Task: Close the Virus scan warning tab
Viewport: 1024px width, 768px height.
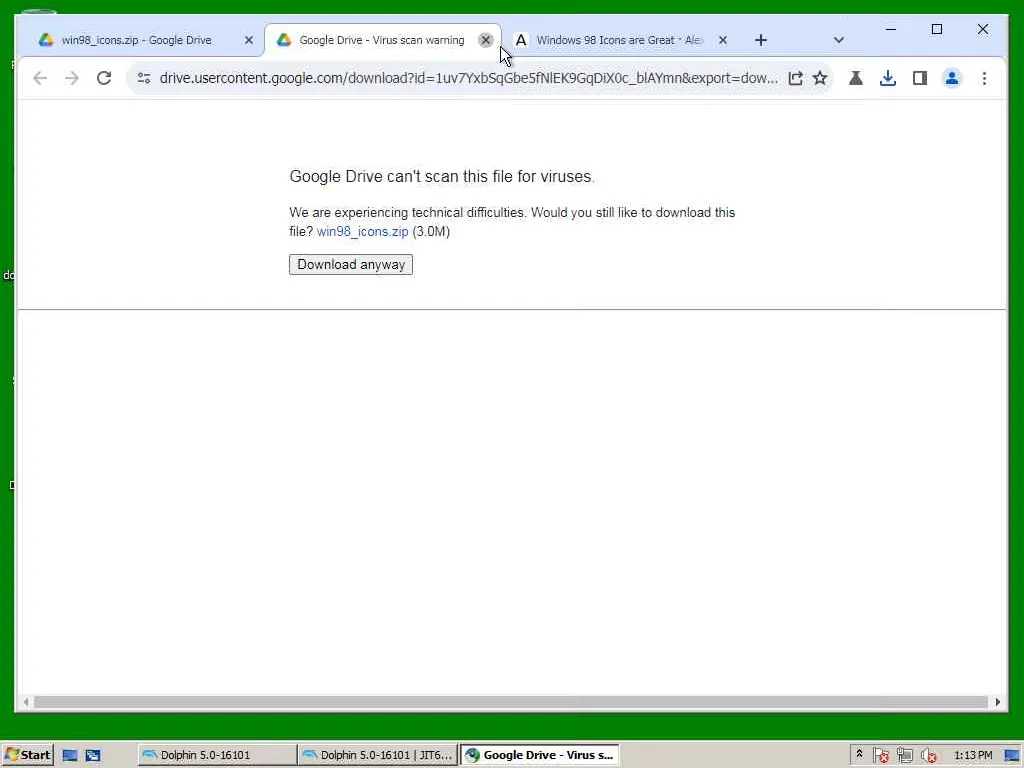Action: (485, 40)
